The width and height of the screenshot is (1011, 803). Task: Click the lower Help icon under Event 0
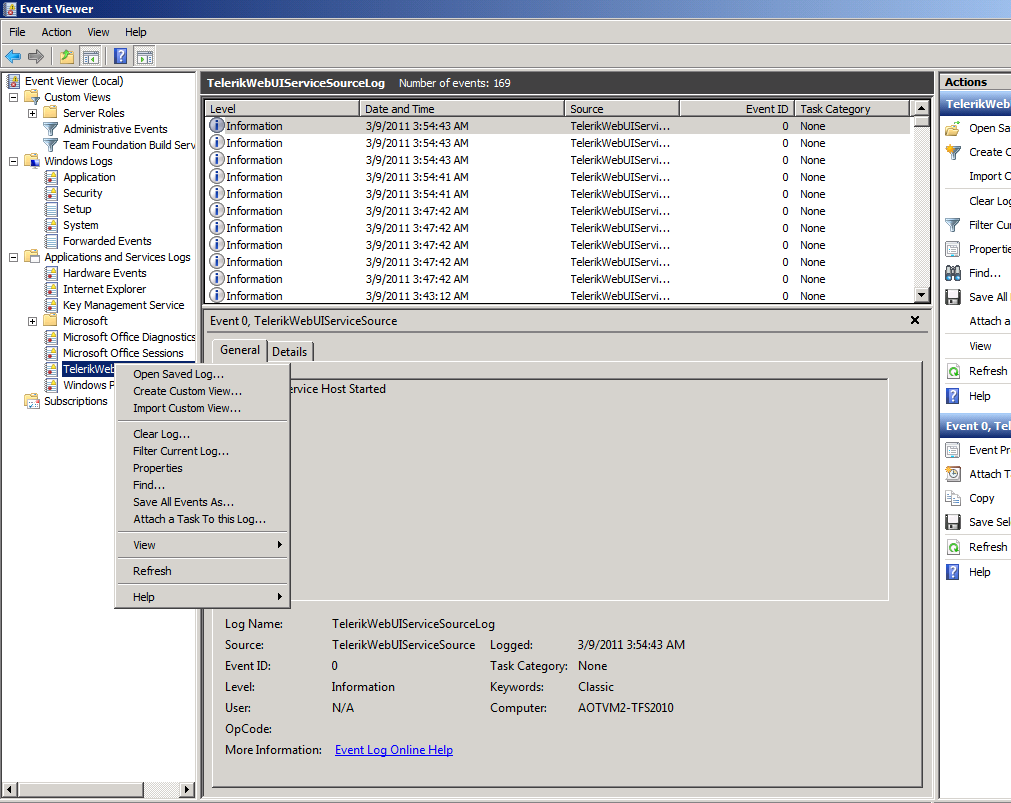[953, 572]
